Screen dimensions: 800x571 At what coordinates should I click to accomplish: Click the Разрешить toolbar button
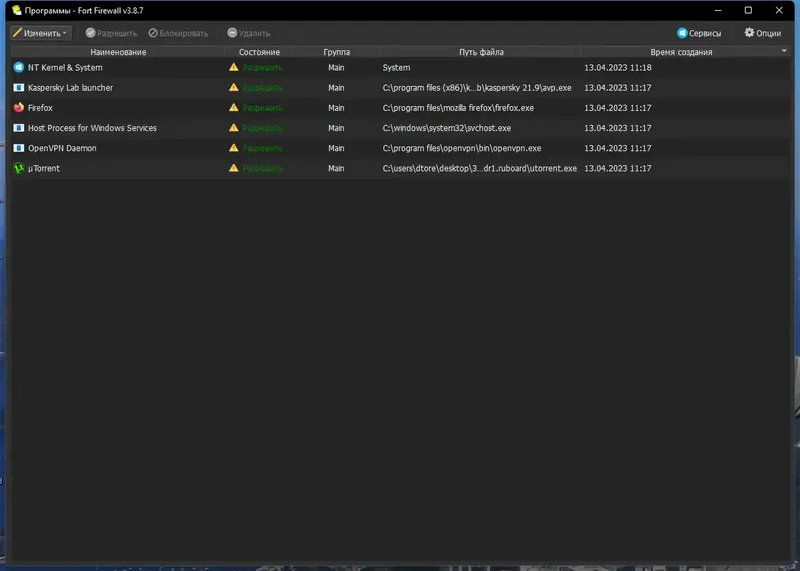(111, 33)
